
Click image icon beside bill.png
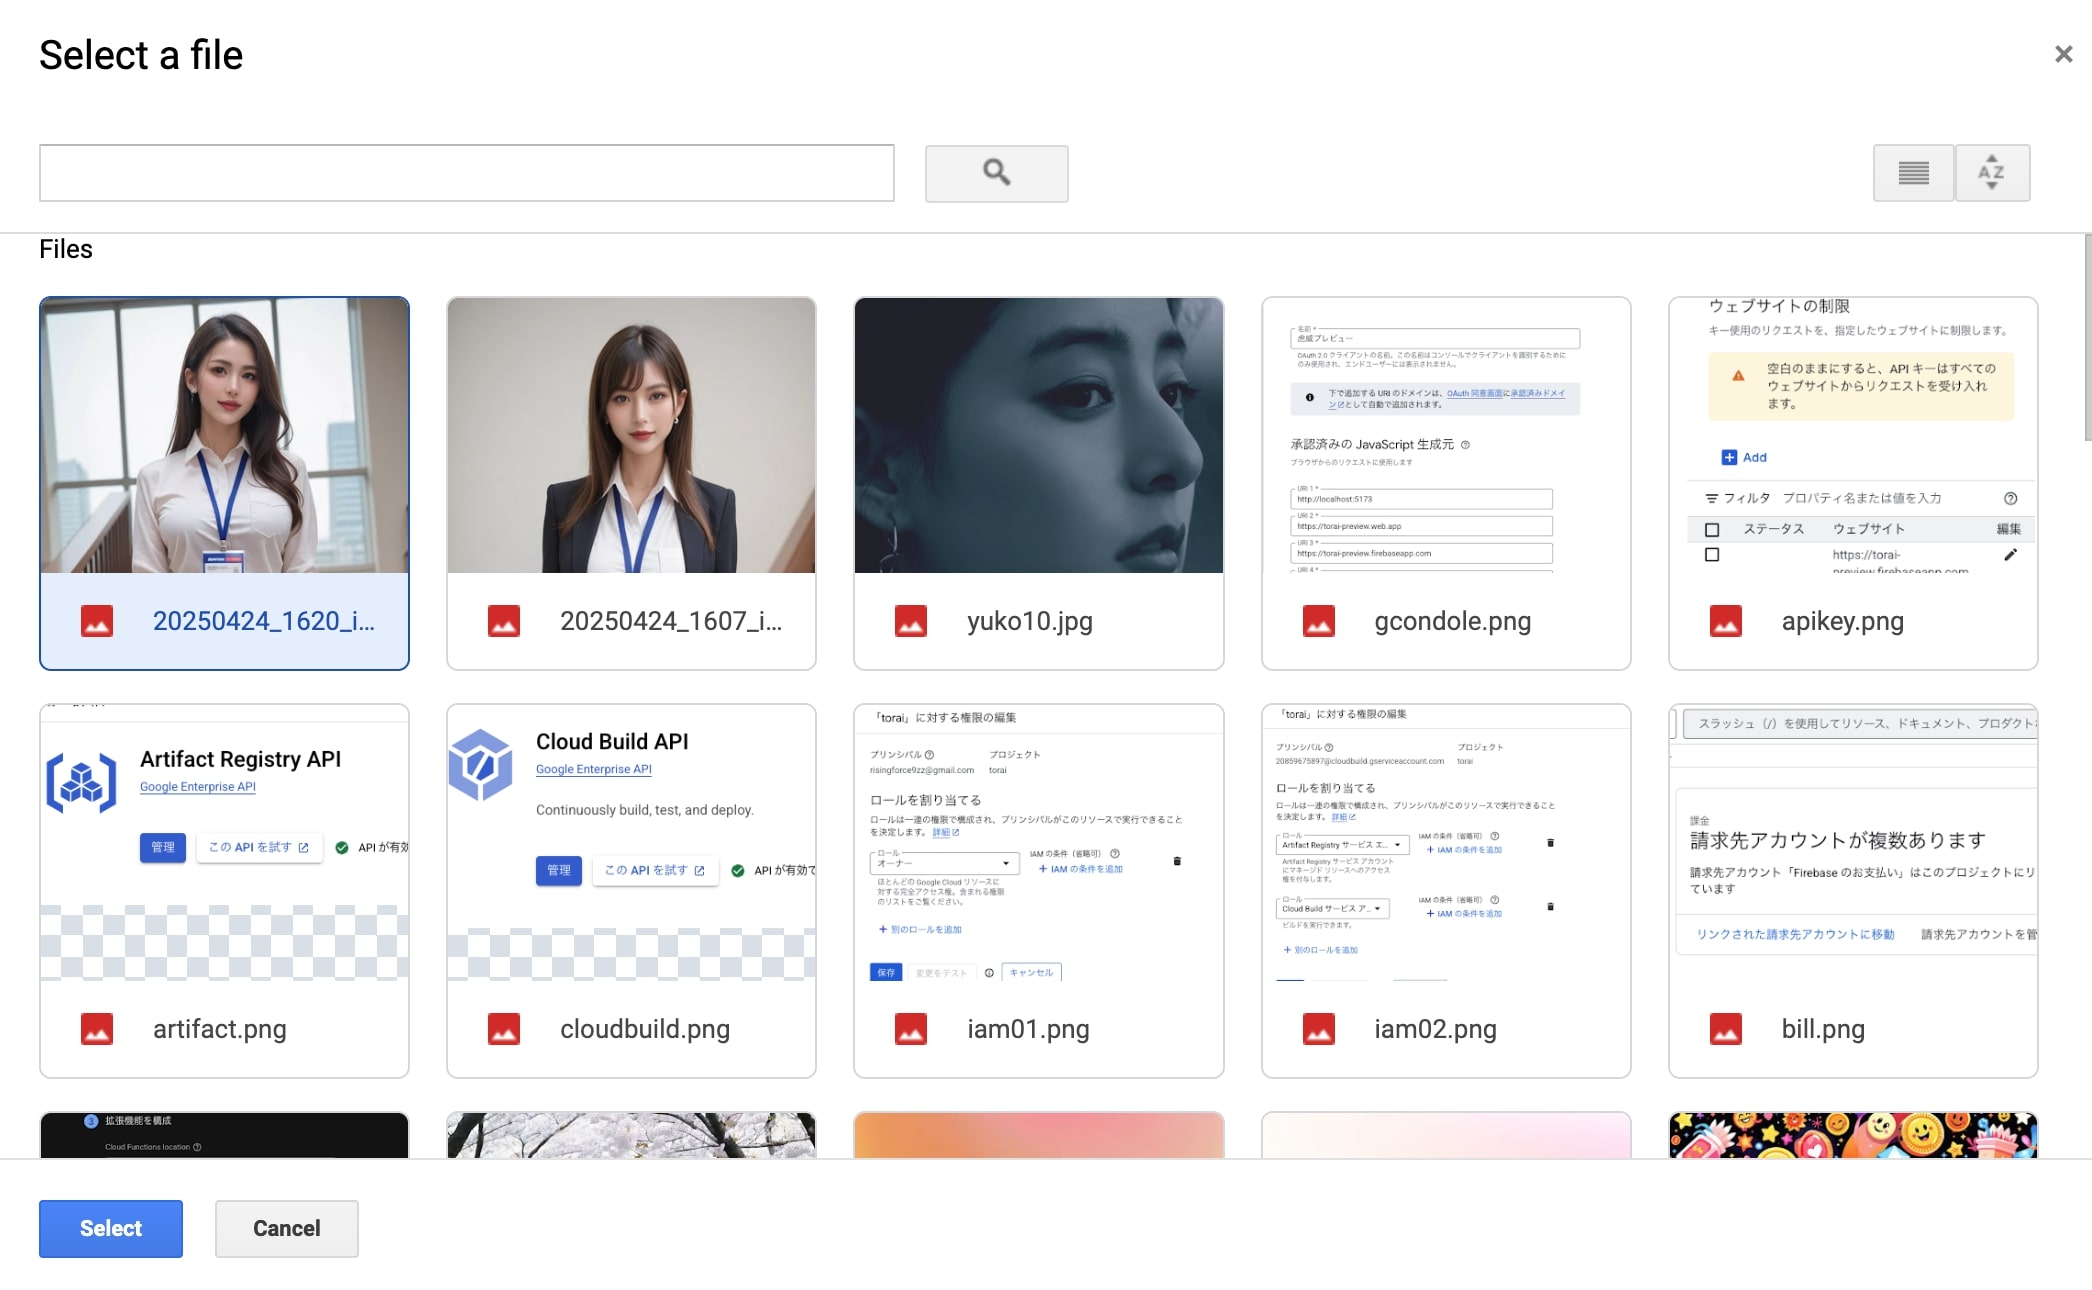1726,1029
